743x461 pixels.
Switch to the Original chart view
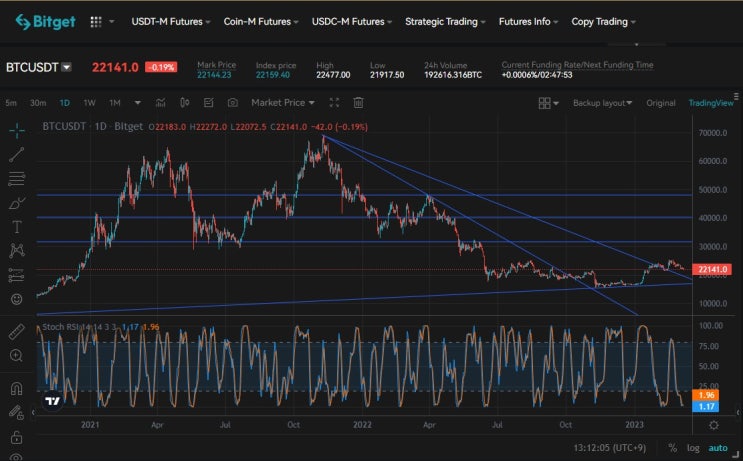coord(661,103)
